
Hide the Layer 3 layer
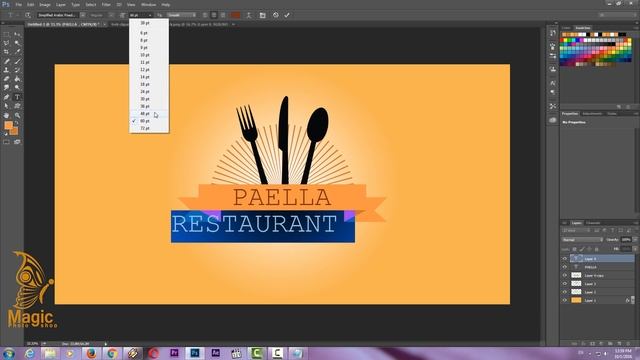click(x=565, y=284)
